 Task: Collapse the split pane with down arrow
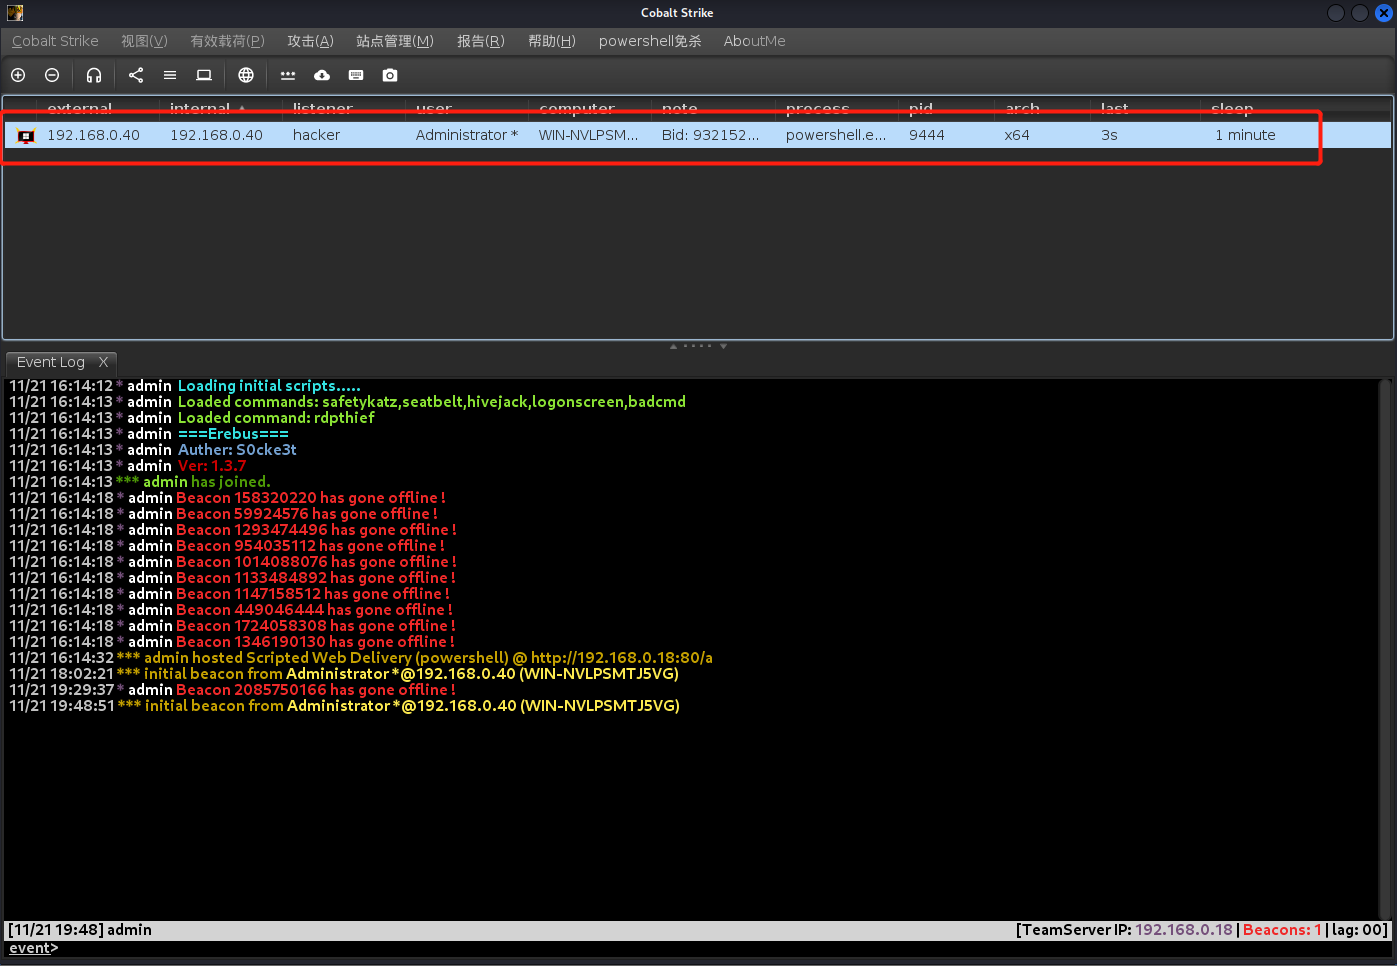pos(723,346)
